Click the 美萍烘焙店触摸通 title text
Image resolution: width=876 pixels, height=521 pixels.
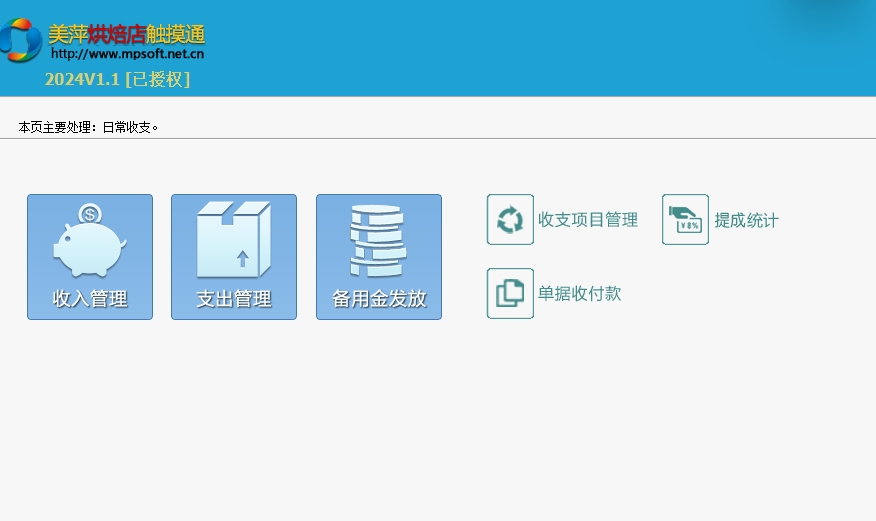126,34
